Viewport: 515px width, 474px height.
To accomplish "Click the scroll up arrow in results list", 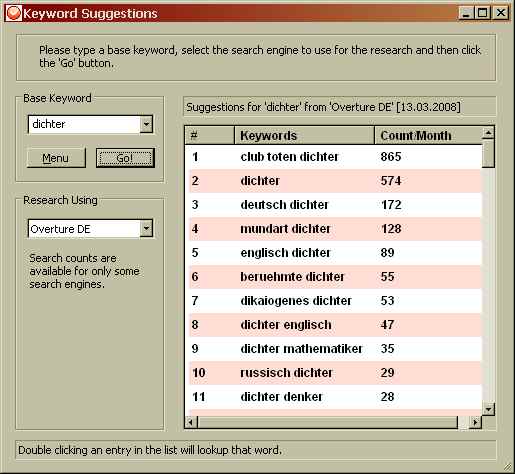I will [x=488, y=133].
